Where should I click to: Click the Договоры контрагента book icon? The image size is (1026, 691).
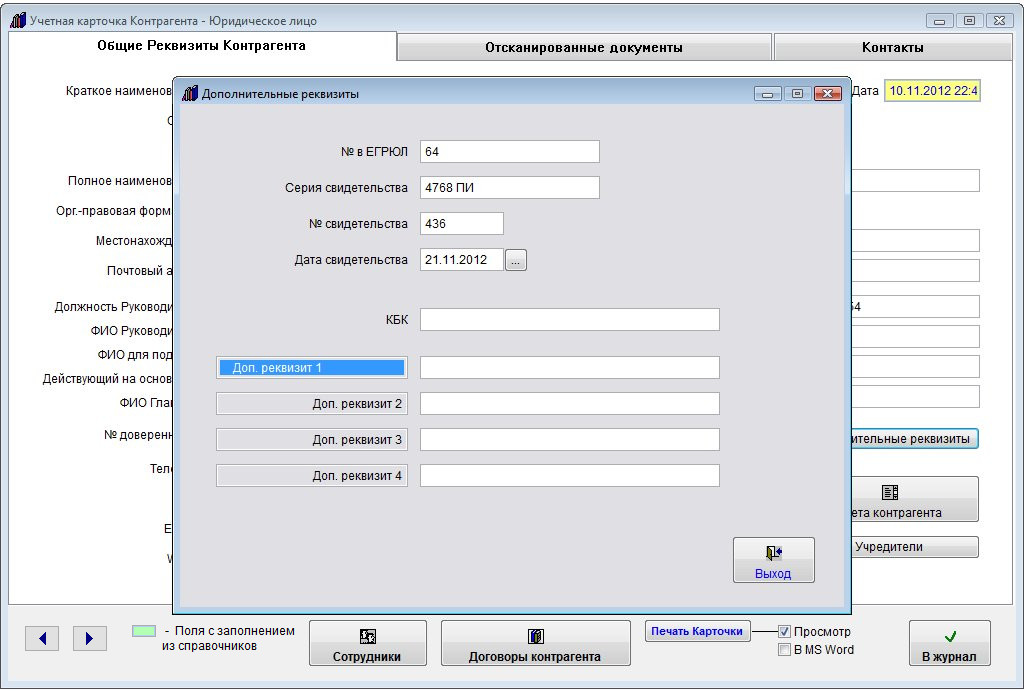536,636
